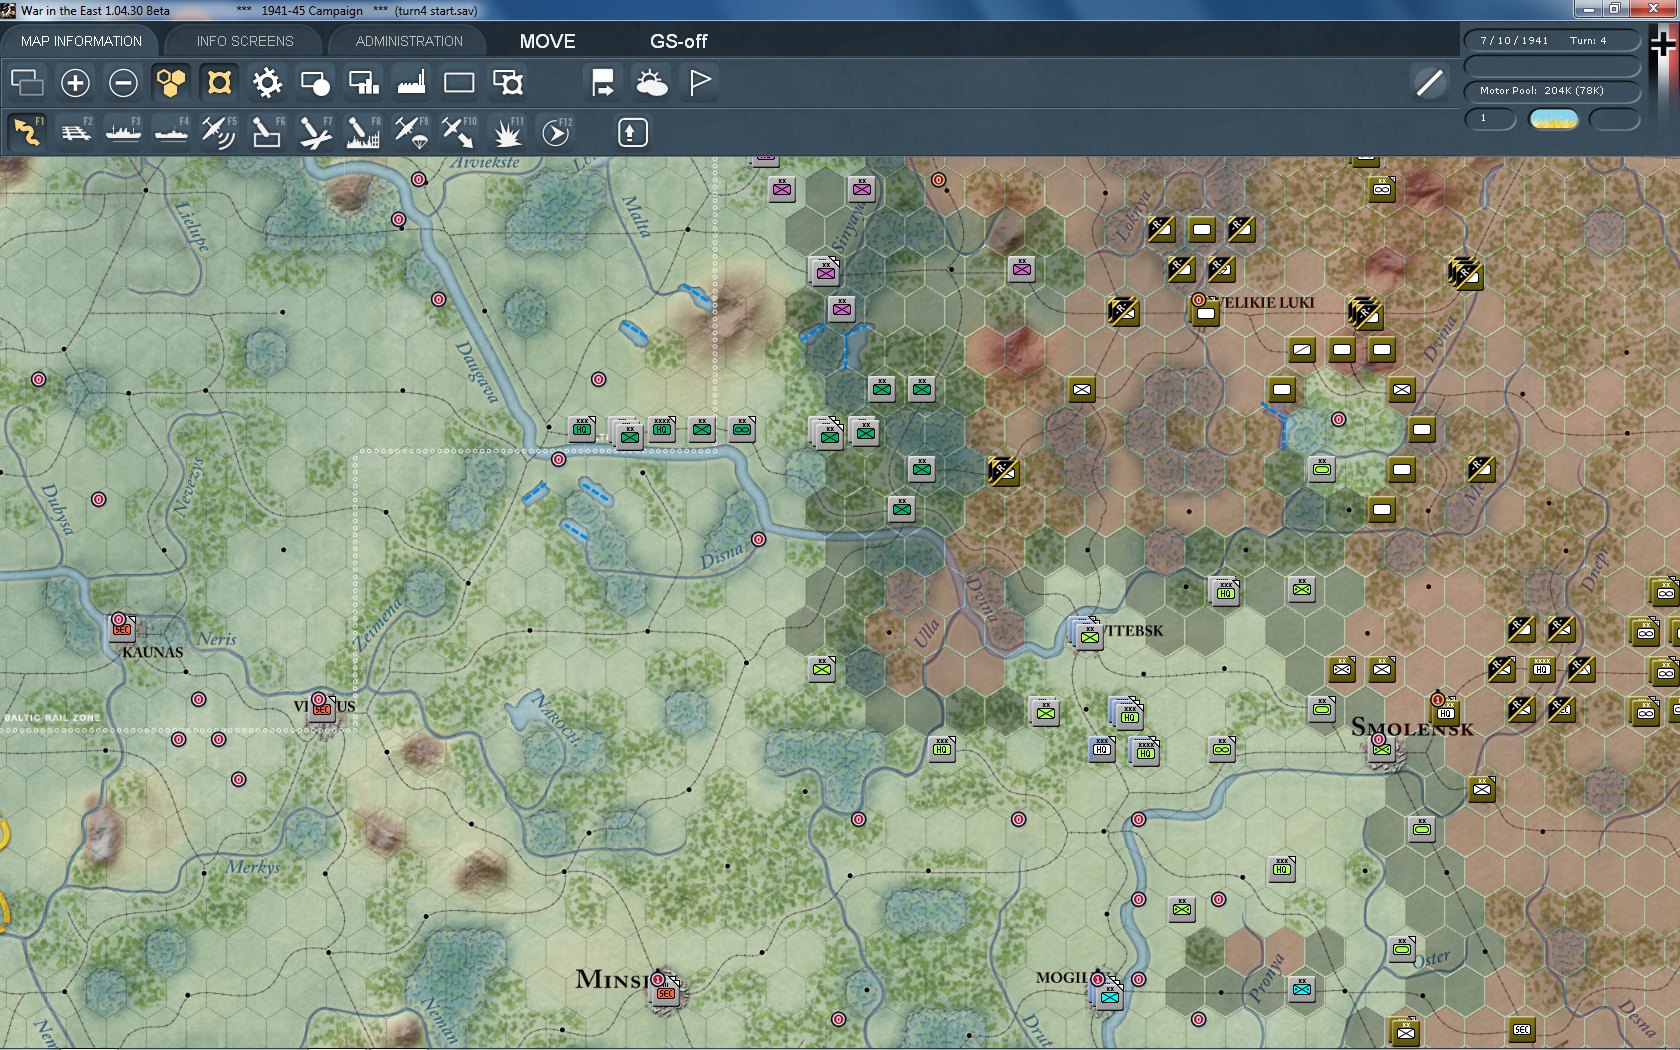1680x1050 pixels.
Task: Click the field showing value 1
Action: point(1490,119)
